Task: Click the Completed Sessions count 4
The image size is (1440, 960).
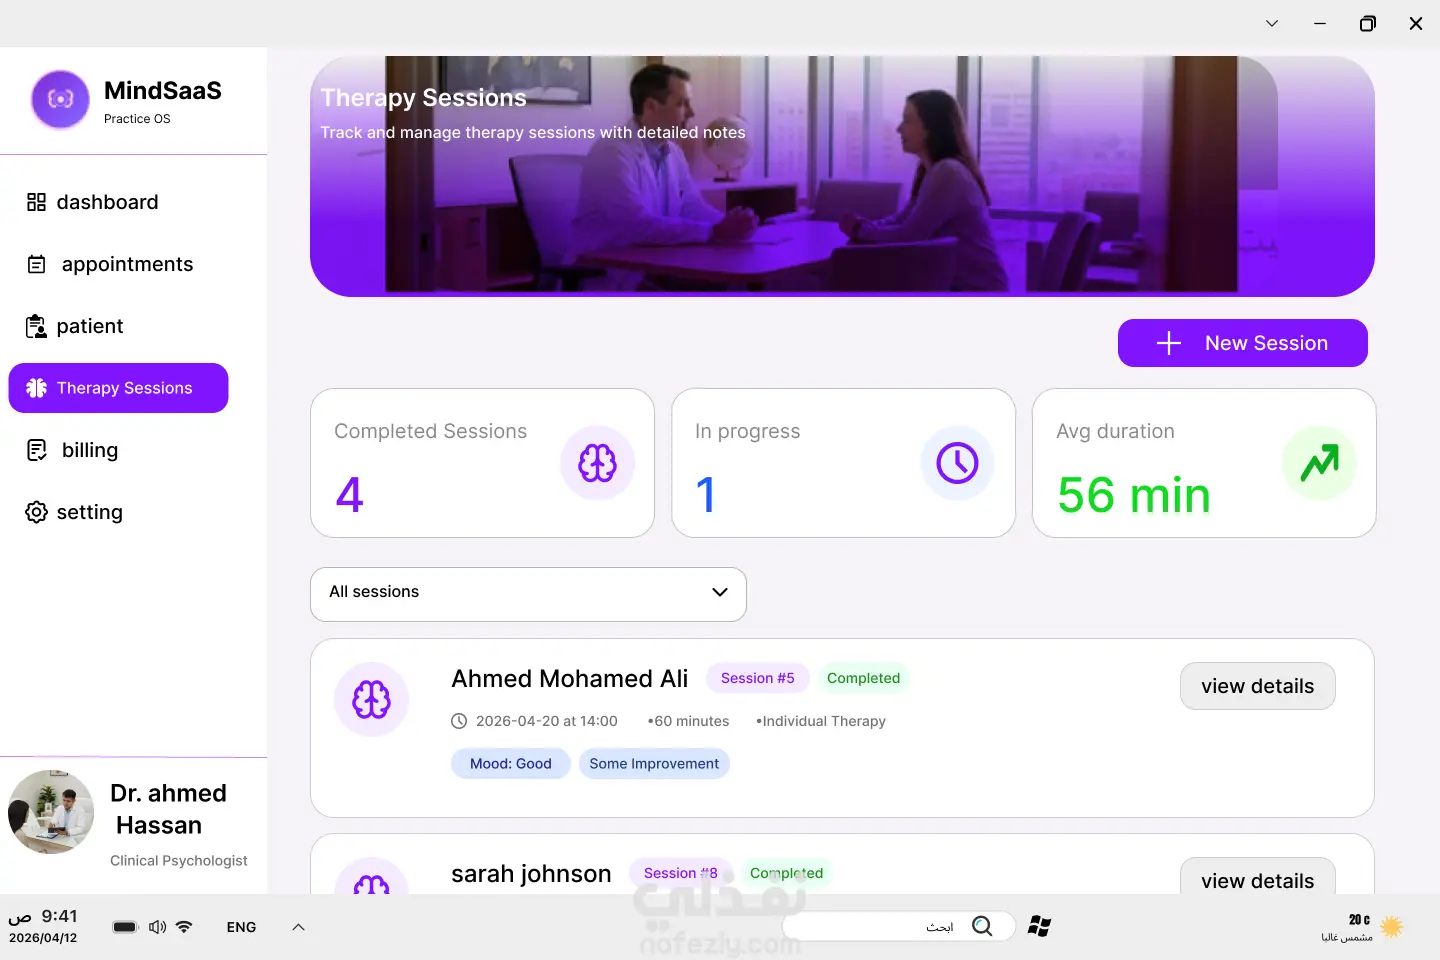Action: [x=349, y=495]
